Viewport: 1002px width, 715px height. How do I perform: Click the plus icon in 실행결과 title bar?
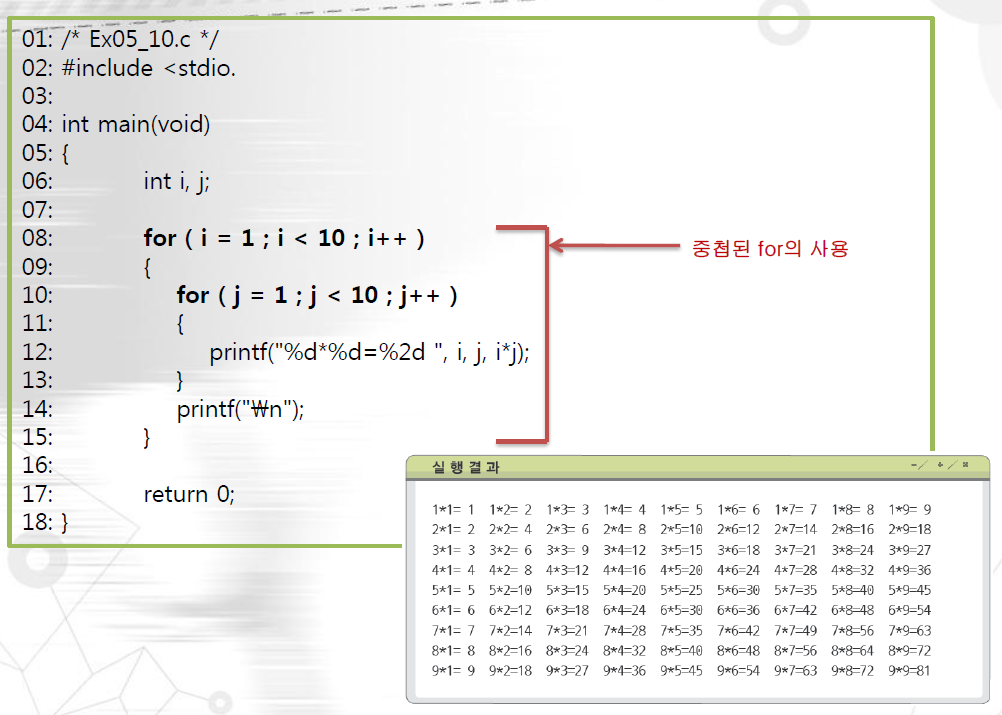tap(940, 465)
